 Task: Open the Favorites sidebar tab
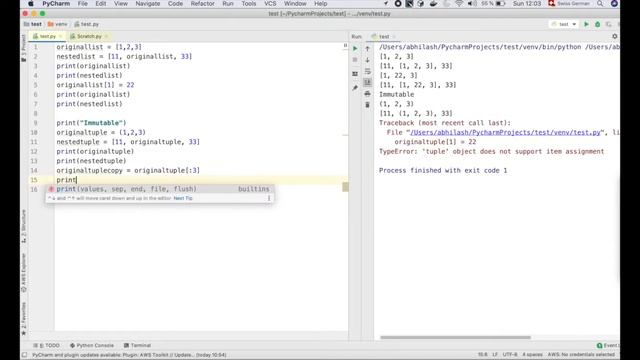(x=24, y=318)
